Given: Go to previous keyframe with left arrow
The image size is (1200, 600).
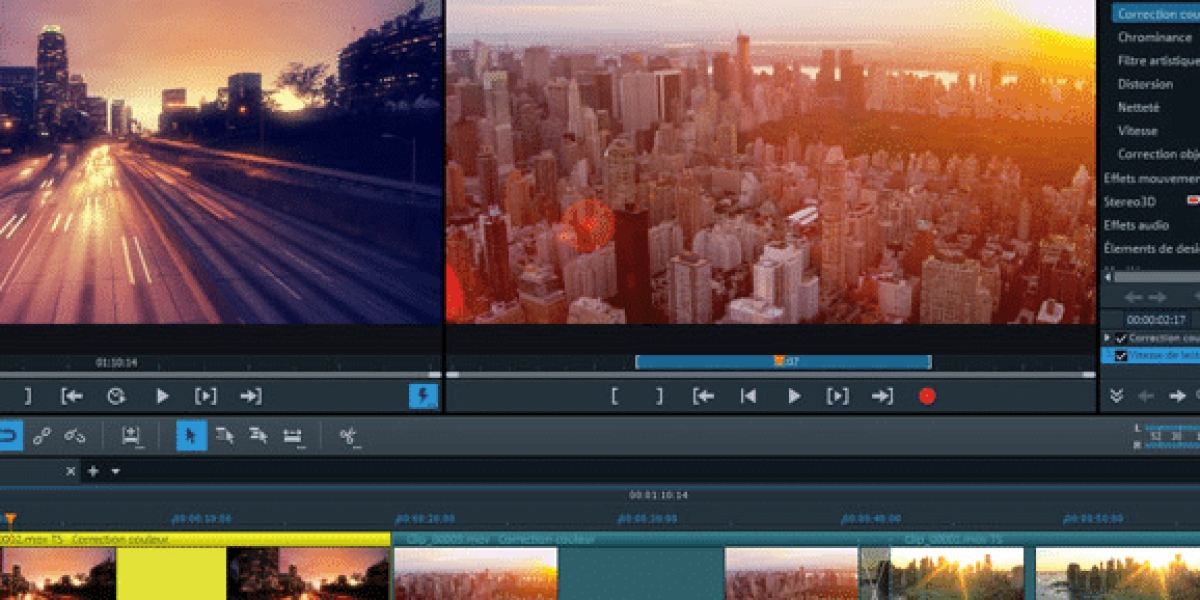Looking at the screenshot, I should [x=1146, y=396].
